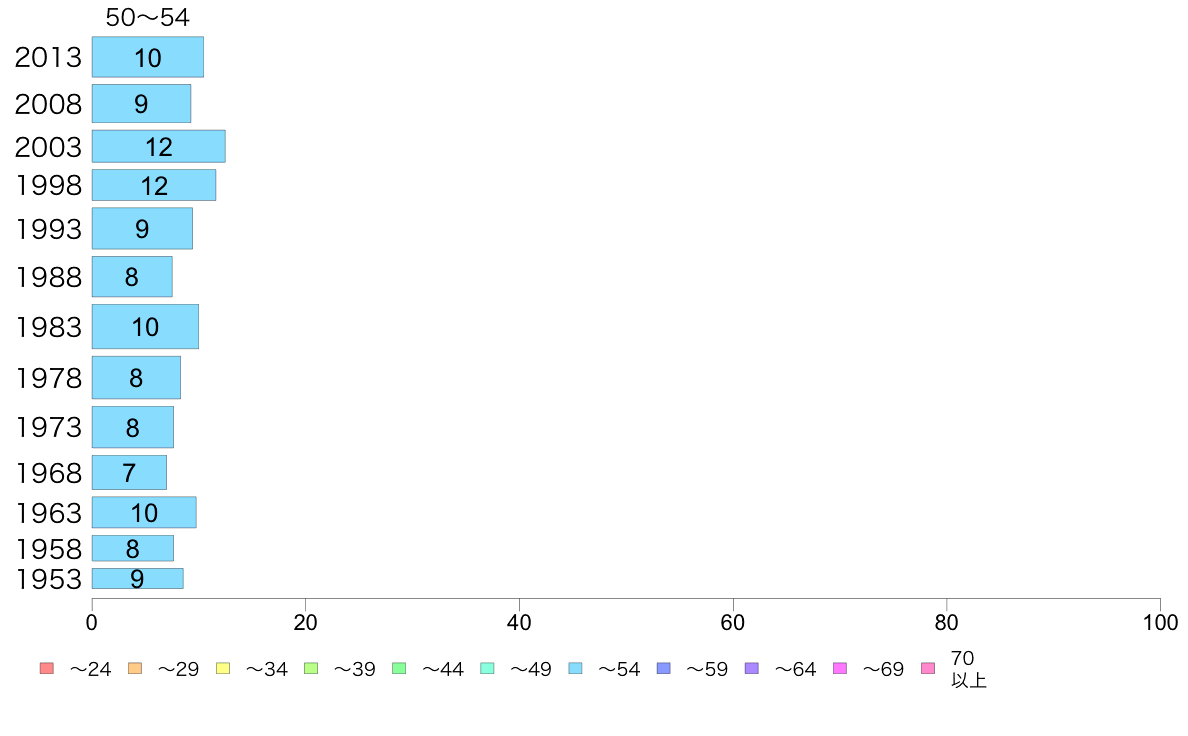1188x736 pixels.
Task: Toggle the ~29 orange legend swatch
Action: click(135, 669)
